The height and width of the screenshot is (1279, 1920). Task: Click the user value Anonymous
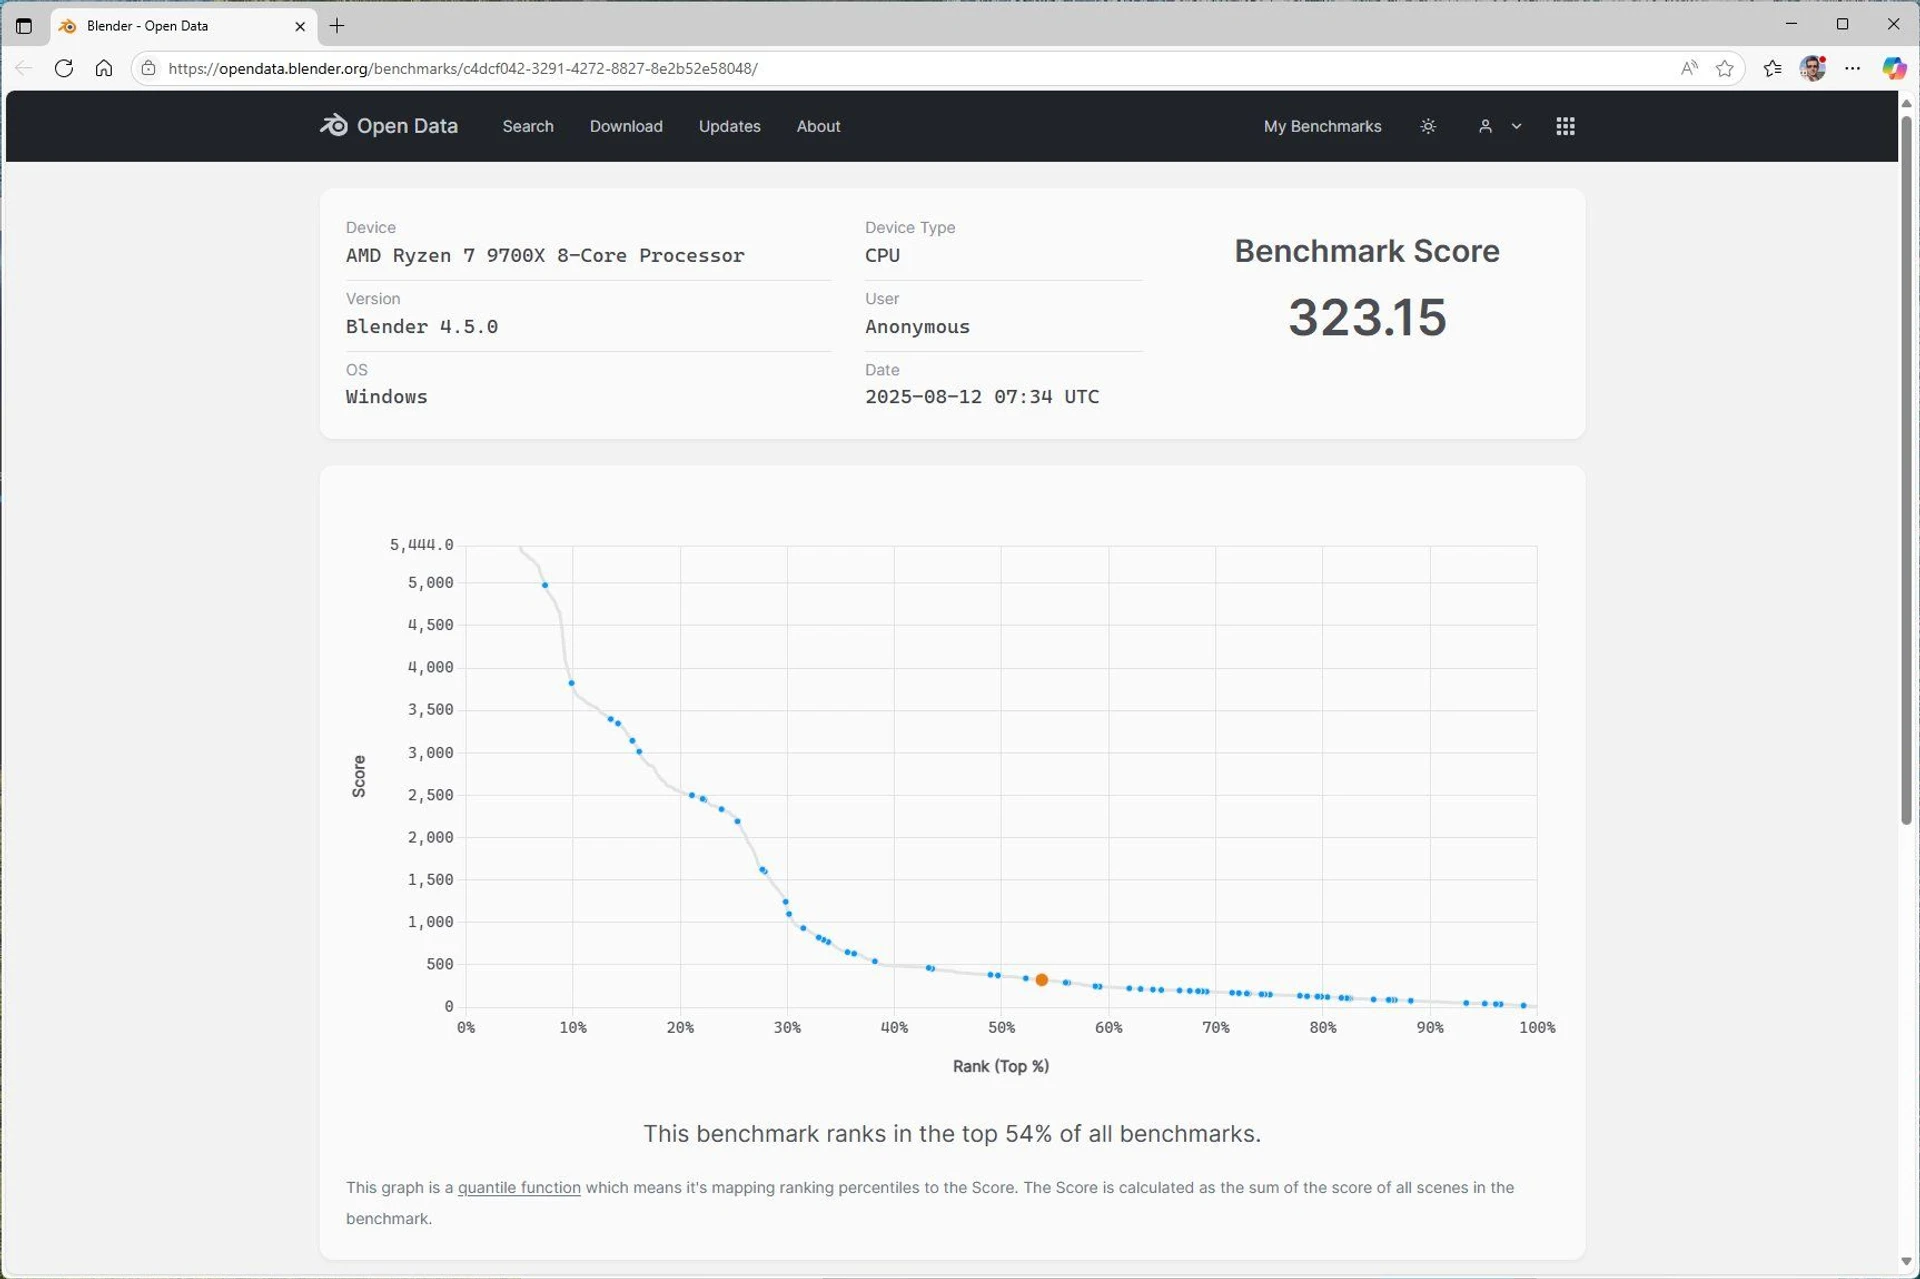[917, 327]
